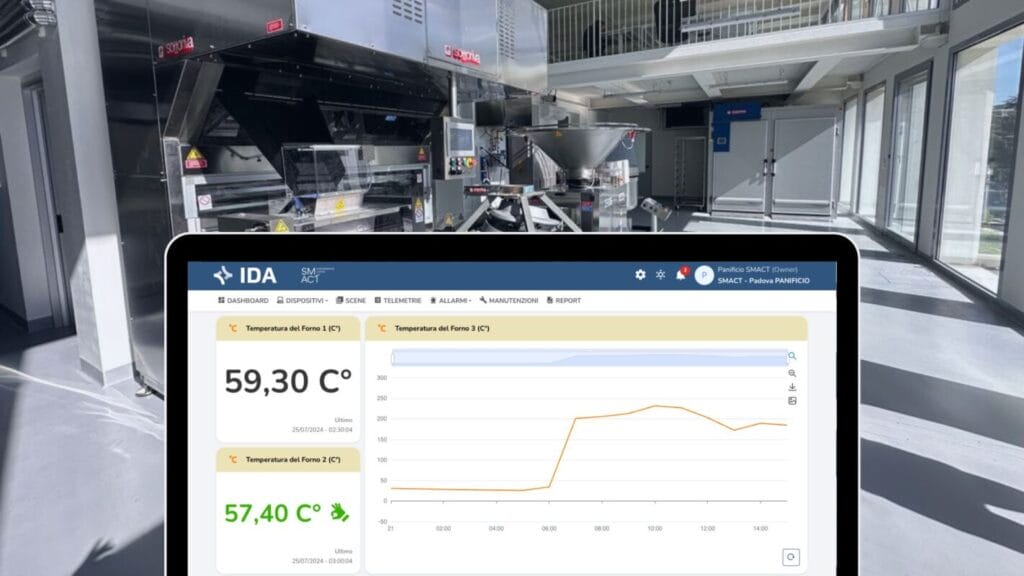Click the Panificio SMACT (Owner) user name
The height and width of the screenshot is (576, 1024).
click(x=757, y=269)
